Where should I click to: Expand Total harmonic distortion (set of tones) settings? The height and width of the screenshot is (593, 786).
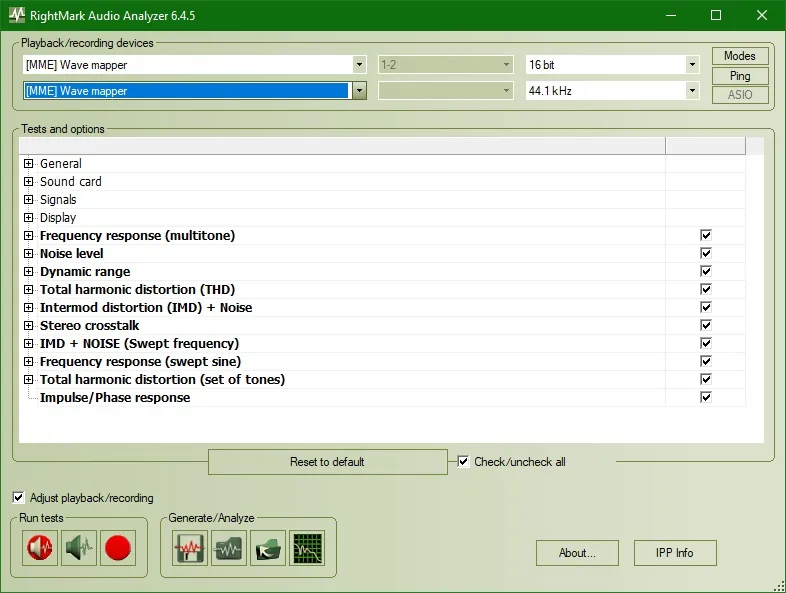(29, 380)
